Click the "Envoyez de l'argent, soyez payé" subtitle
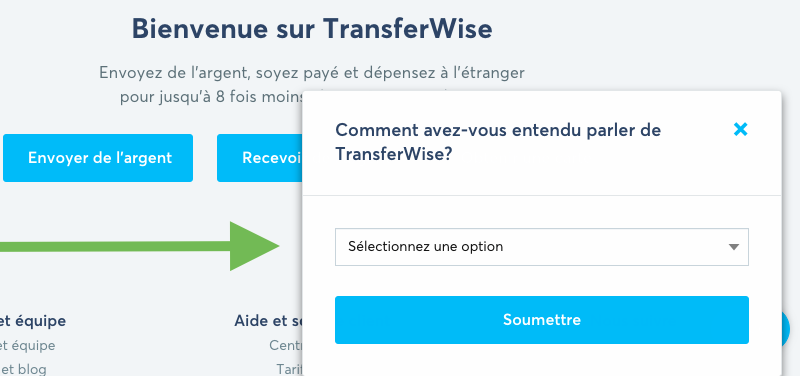This screenshot has width=800, height=376. [312, 72]
